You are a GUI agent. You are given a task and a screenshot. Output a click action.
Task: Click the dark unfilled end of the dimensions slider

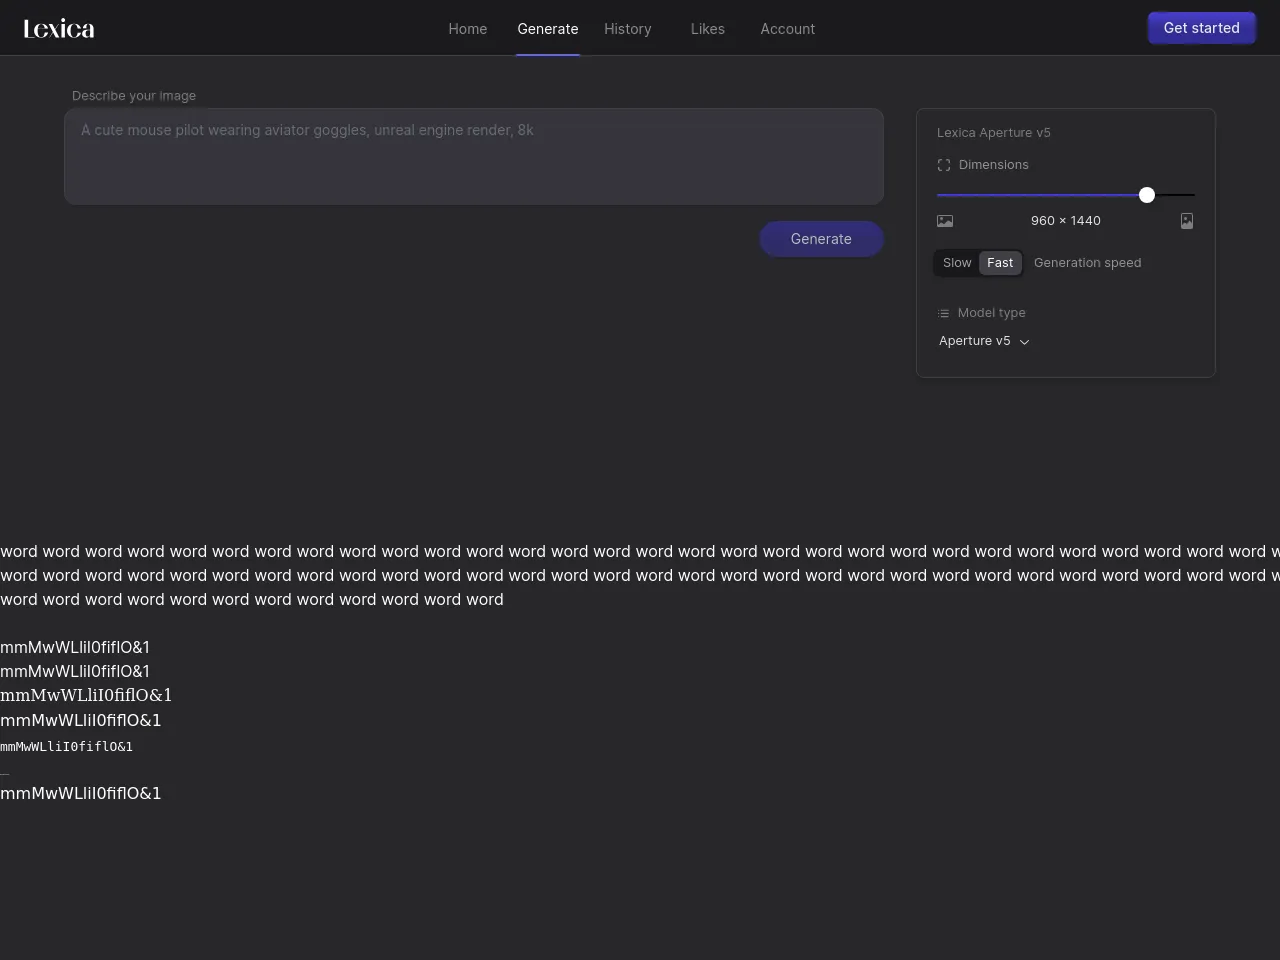pos(1176,195)
